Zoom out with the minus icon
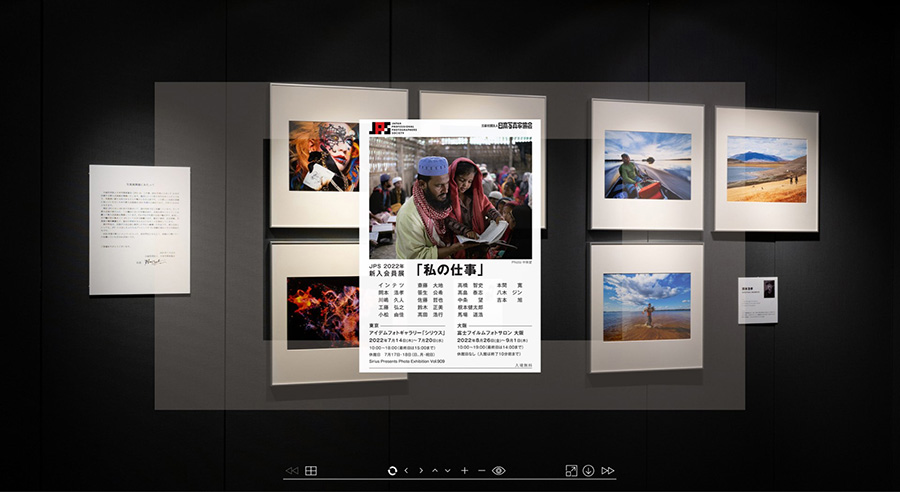Viewport: 900px width, 492px height. (x=481, y=470)
